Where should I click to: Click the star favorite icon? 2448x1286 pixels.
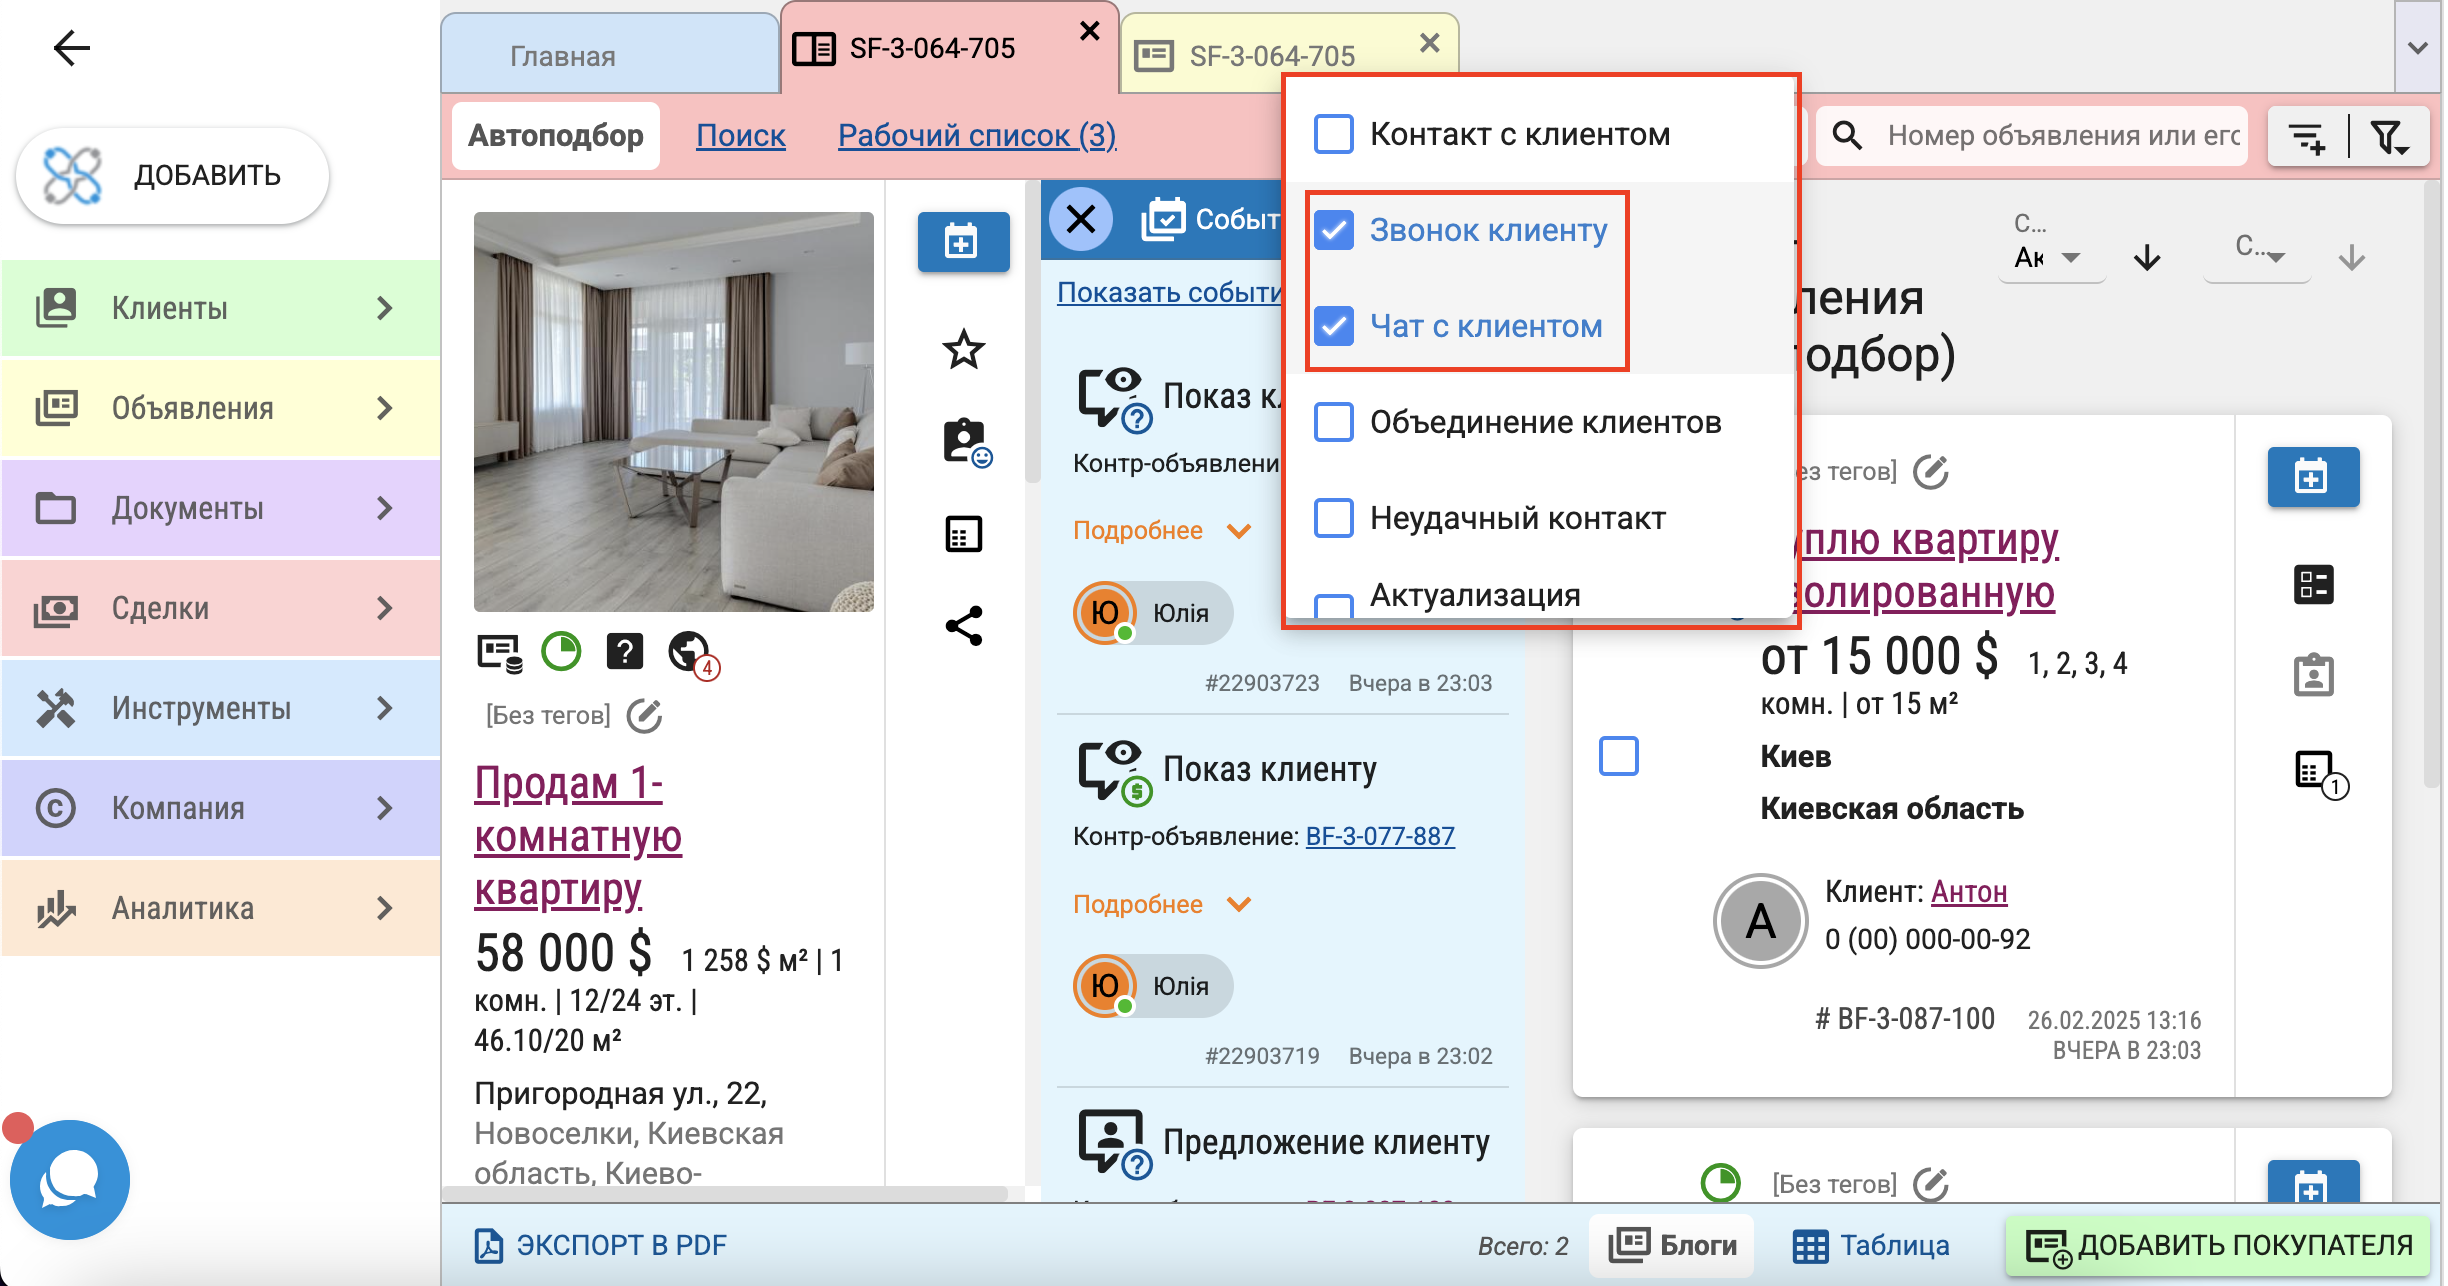963,349
